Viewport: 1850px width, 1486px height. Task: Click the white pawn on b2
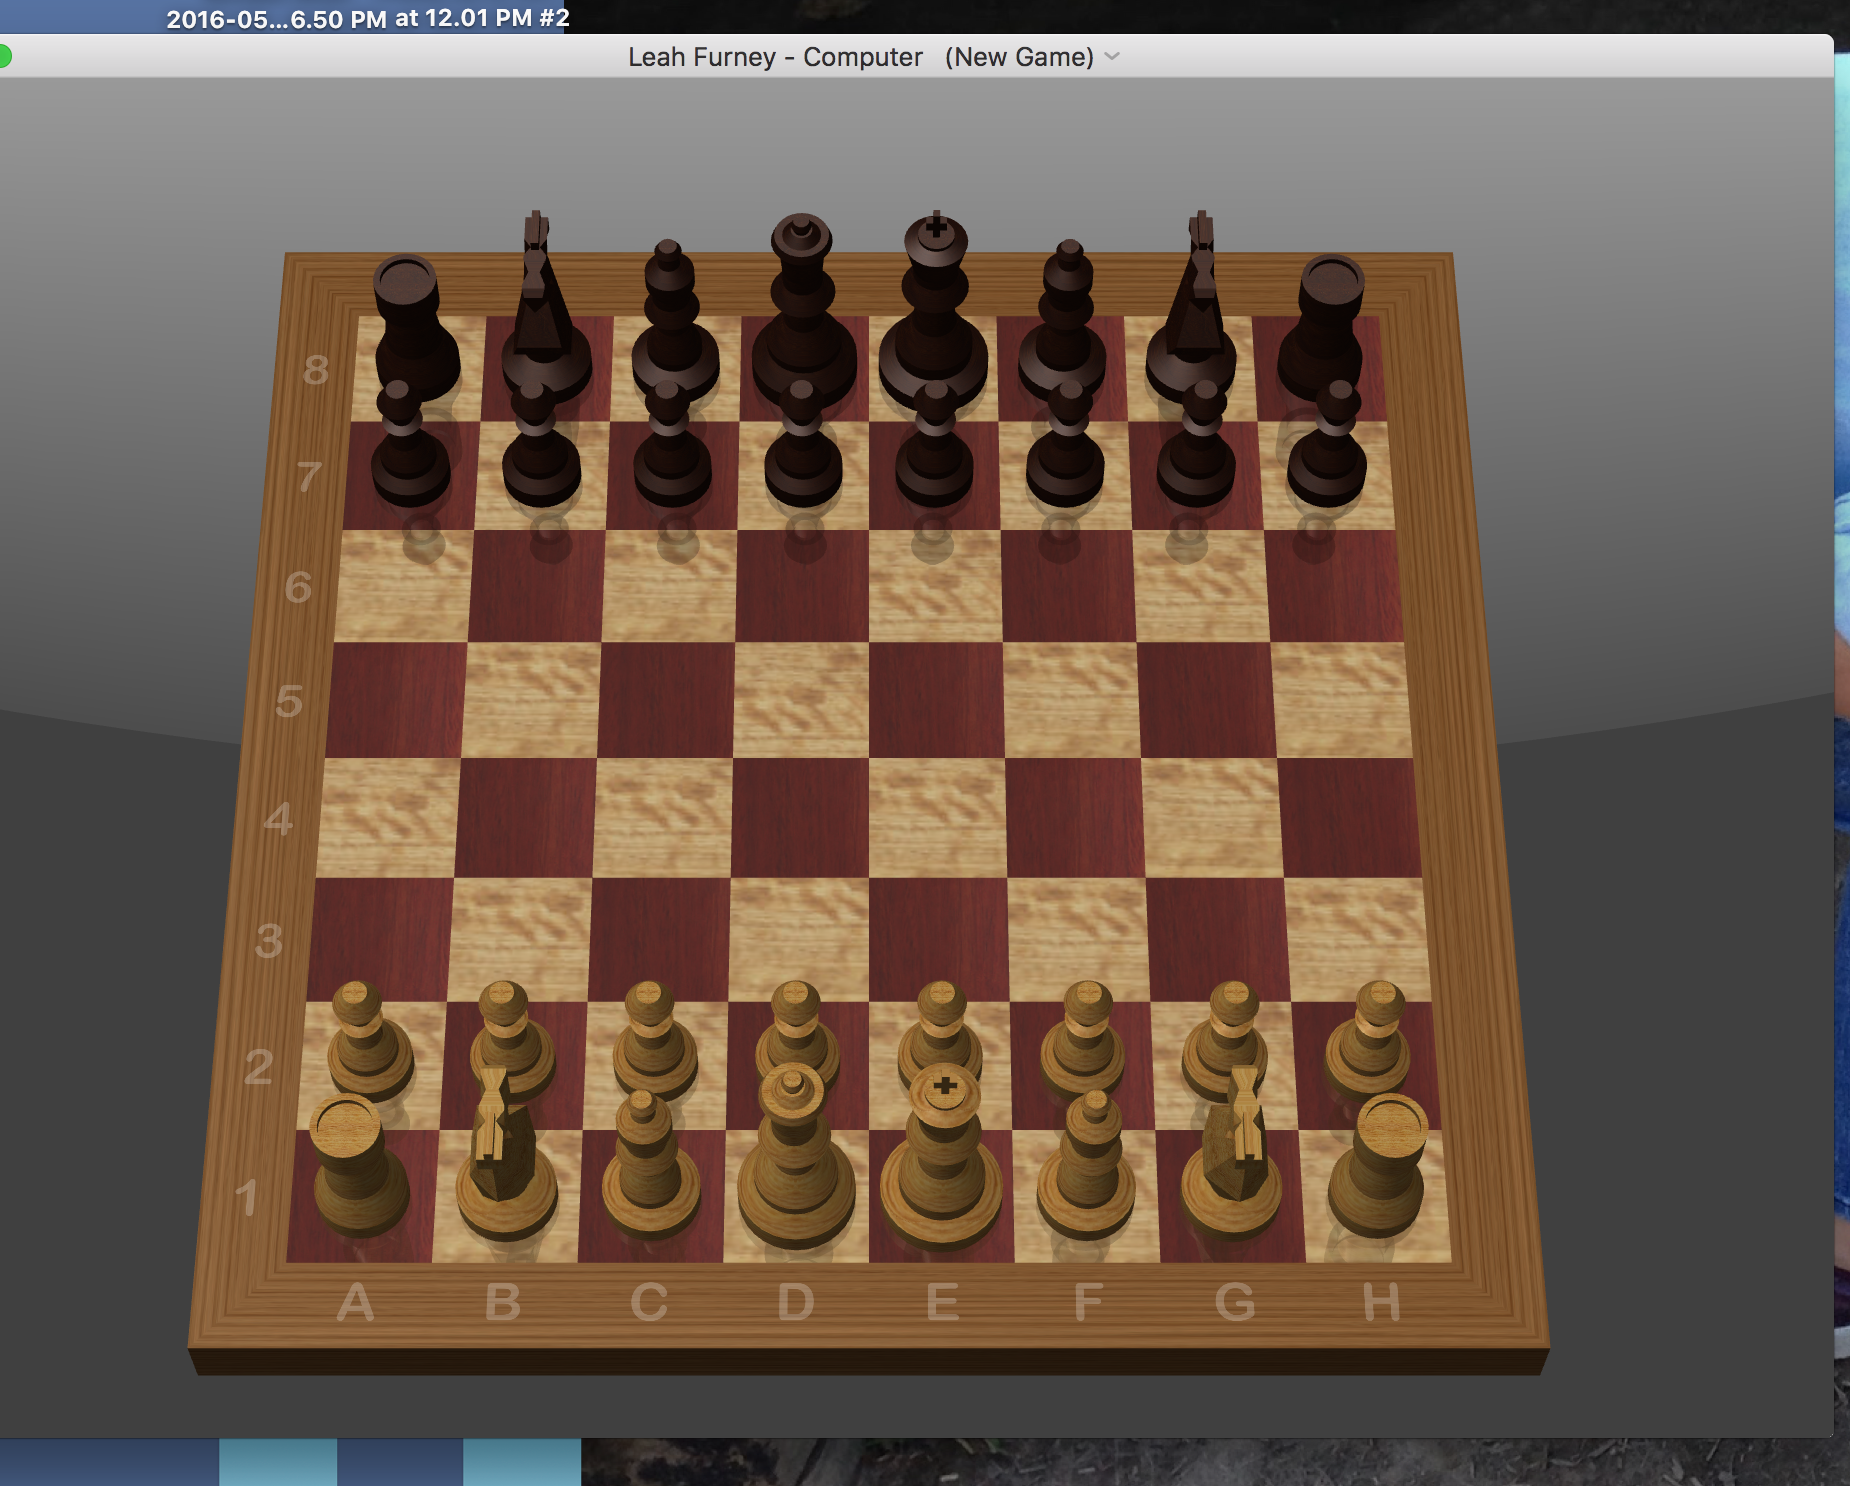tap(512, 1040)
